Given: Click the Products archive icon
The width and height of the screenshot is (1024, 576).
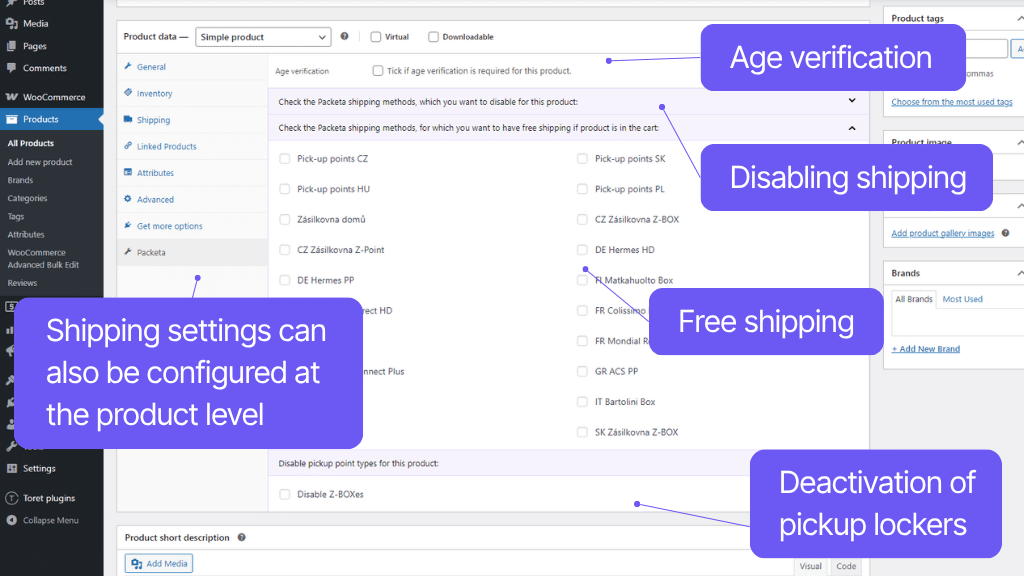Looking at the screenshot, I should (x=12, y=120).
